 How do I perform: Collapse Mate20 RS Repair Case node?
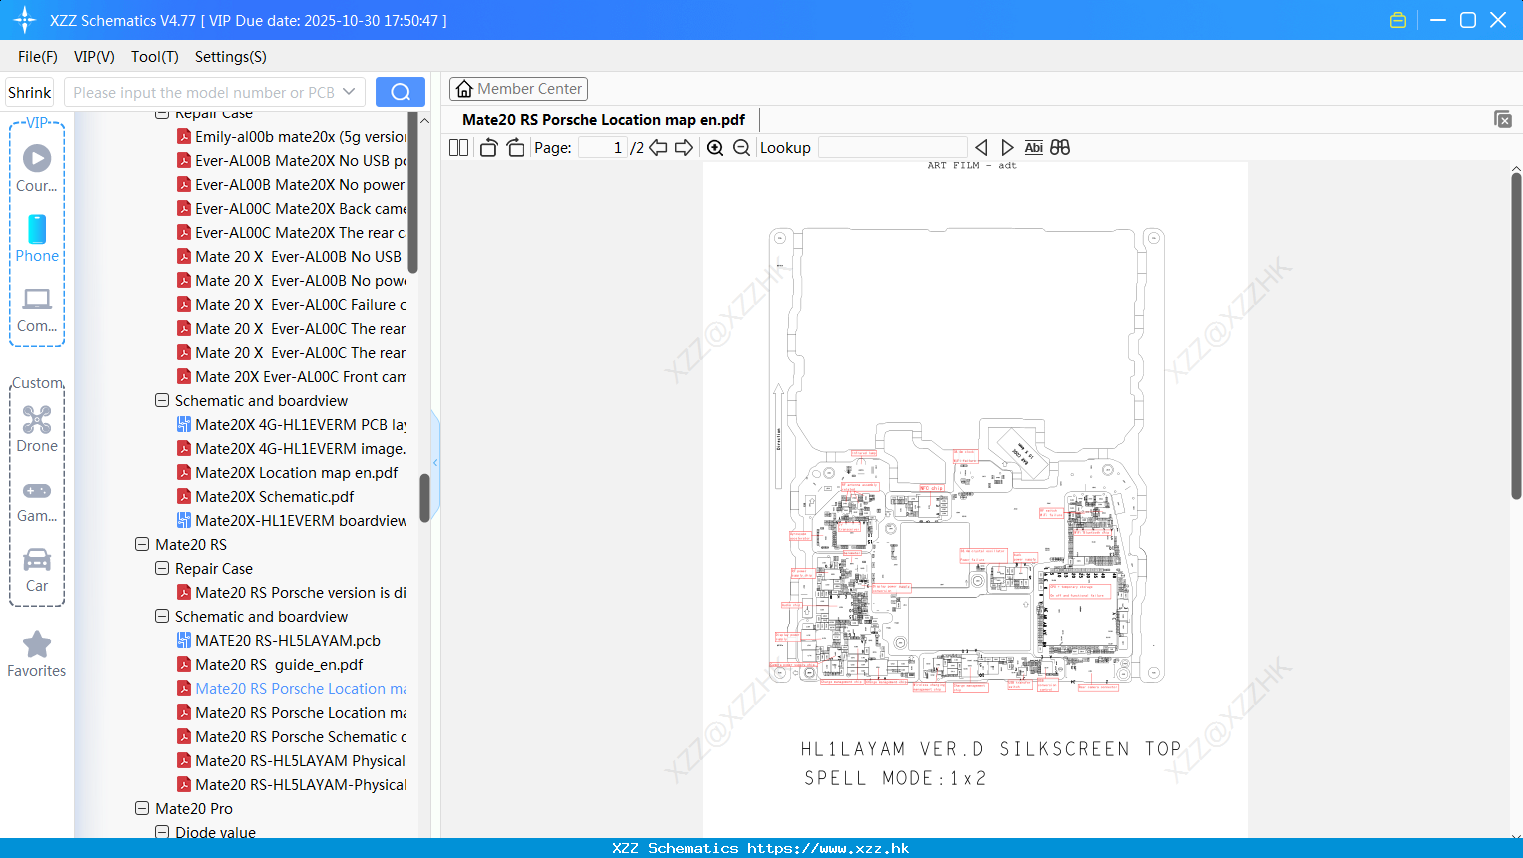162,568
